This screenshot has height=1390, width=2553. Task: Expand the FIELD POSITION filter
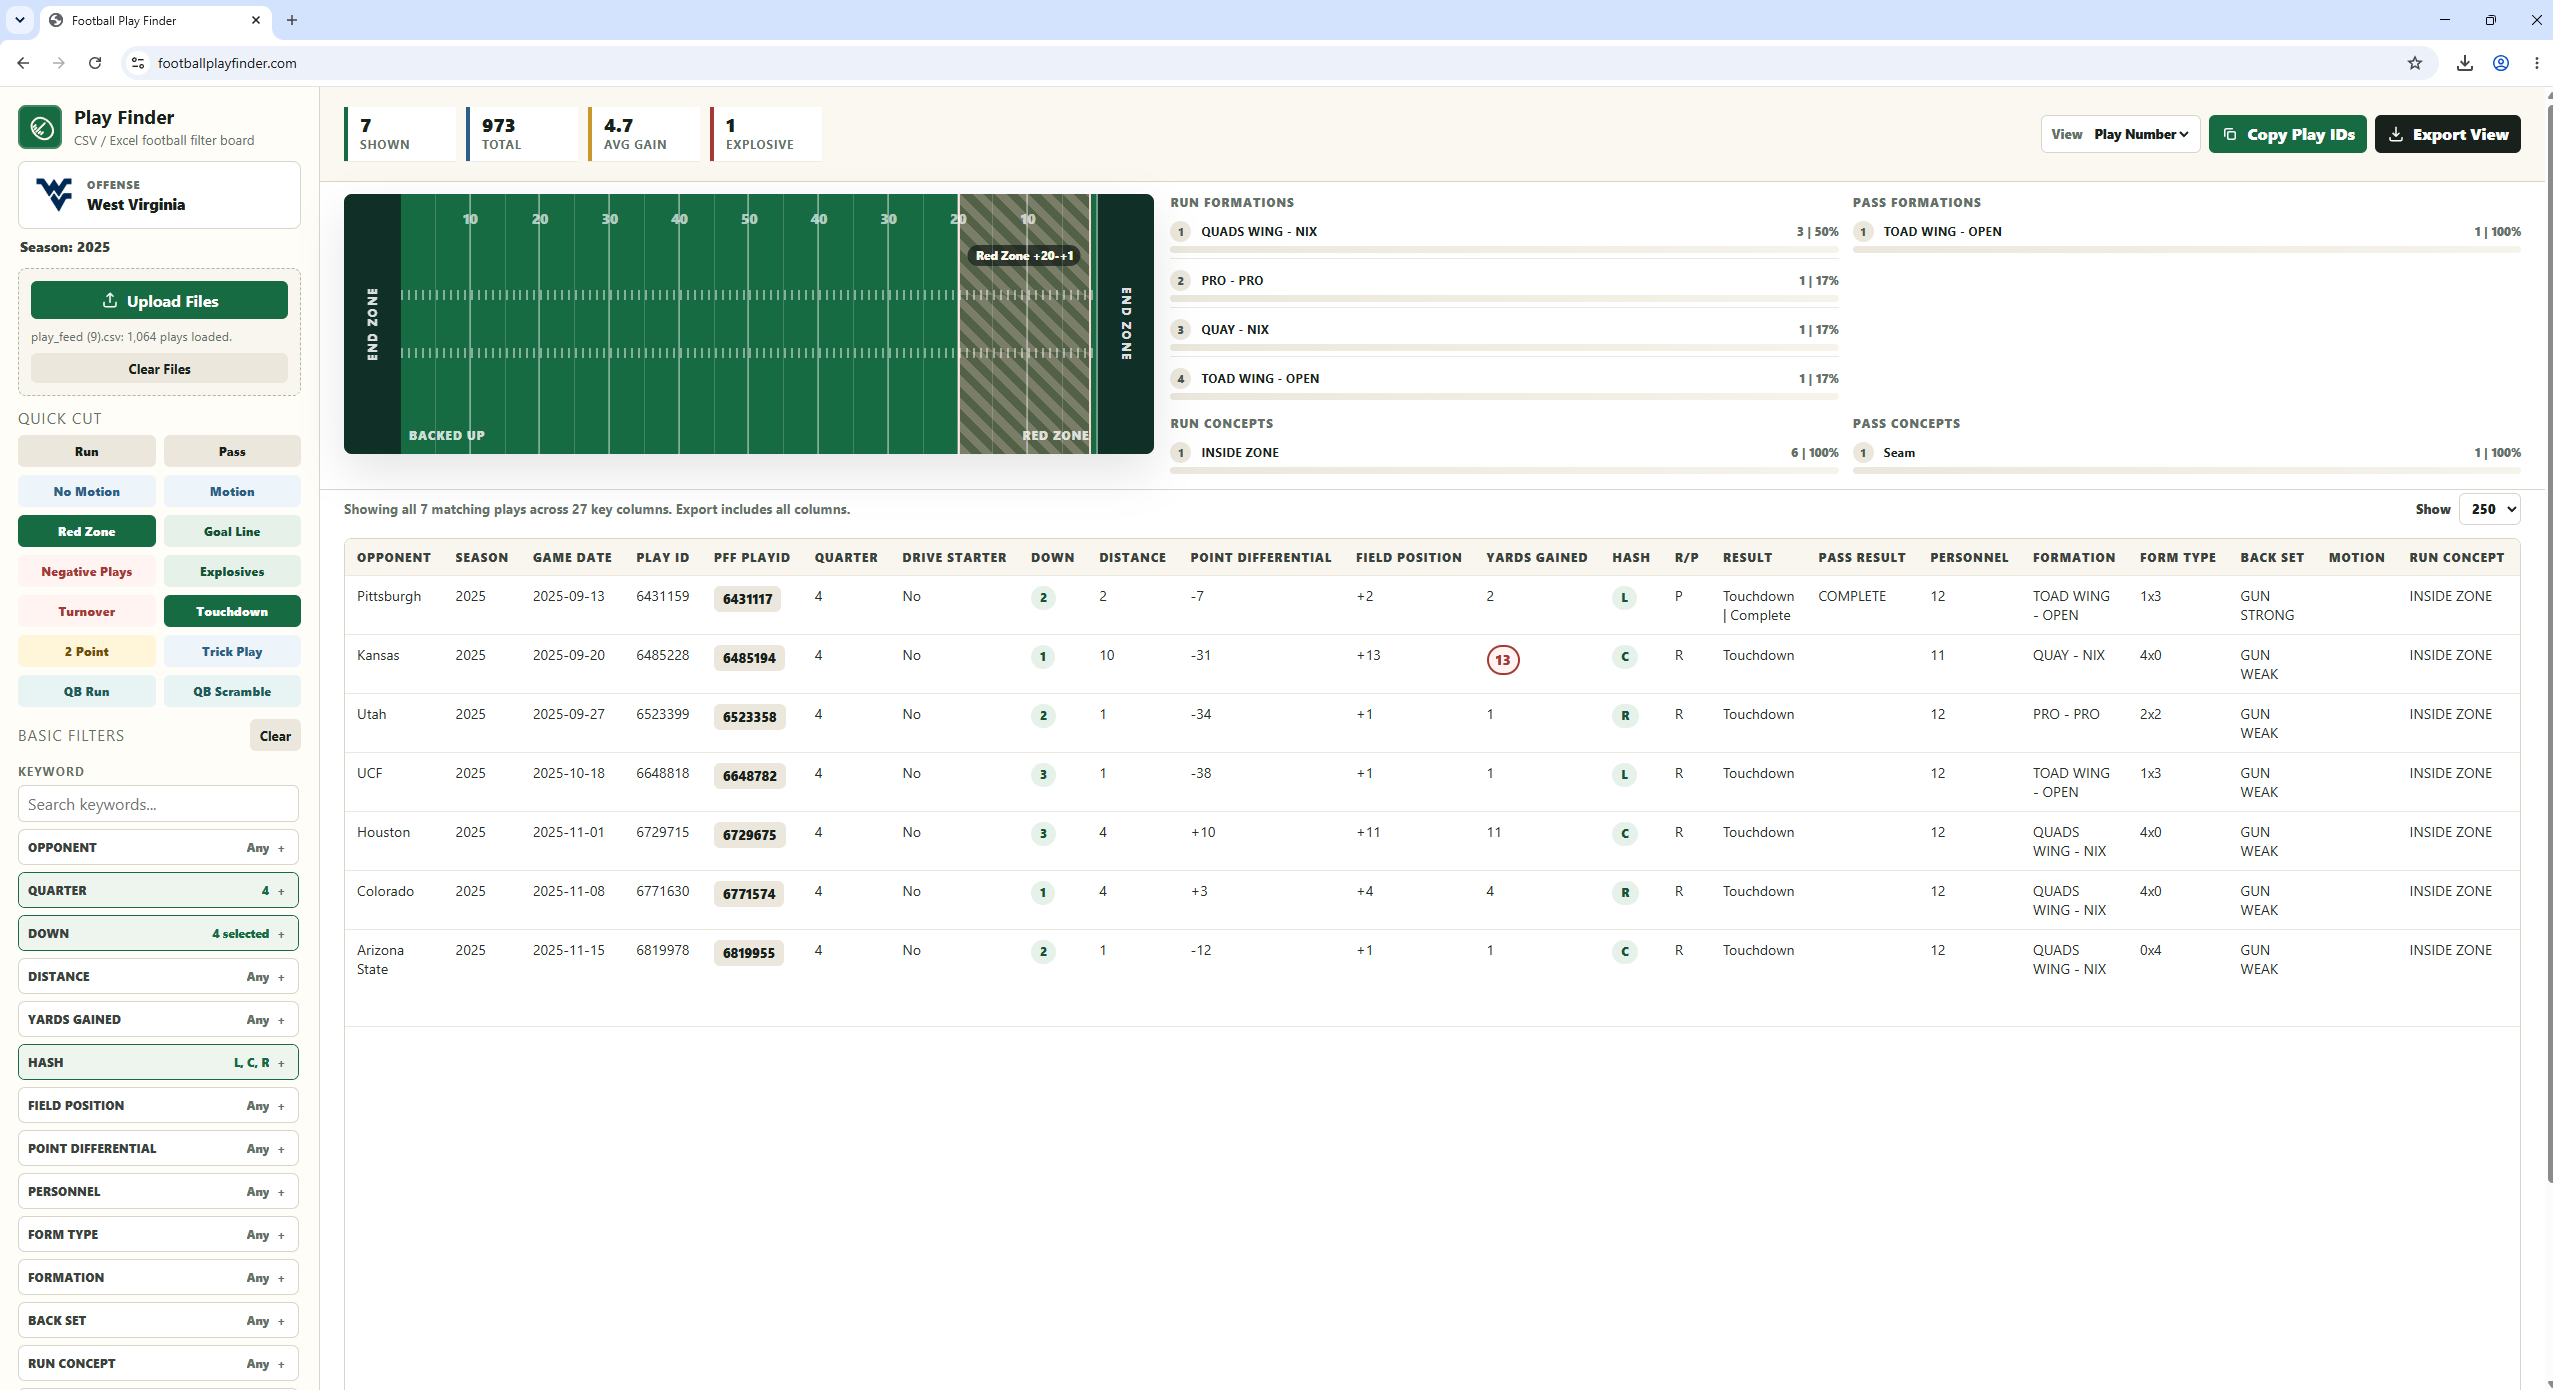158,1105
